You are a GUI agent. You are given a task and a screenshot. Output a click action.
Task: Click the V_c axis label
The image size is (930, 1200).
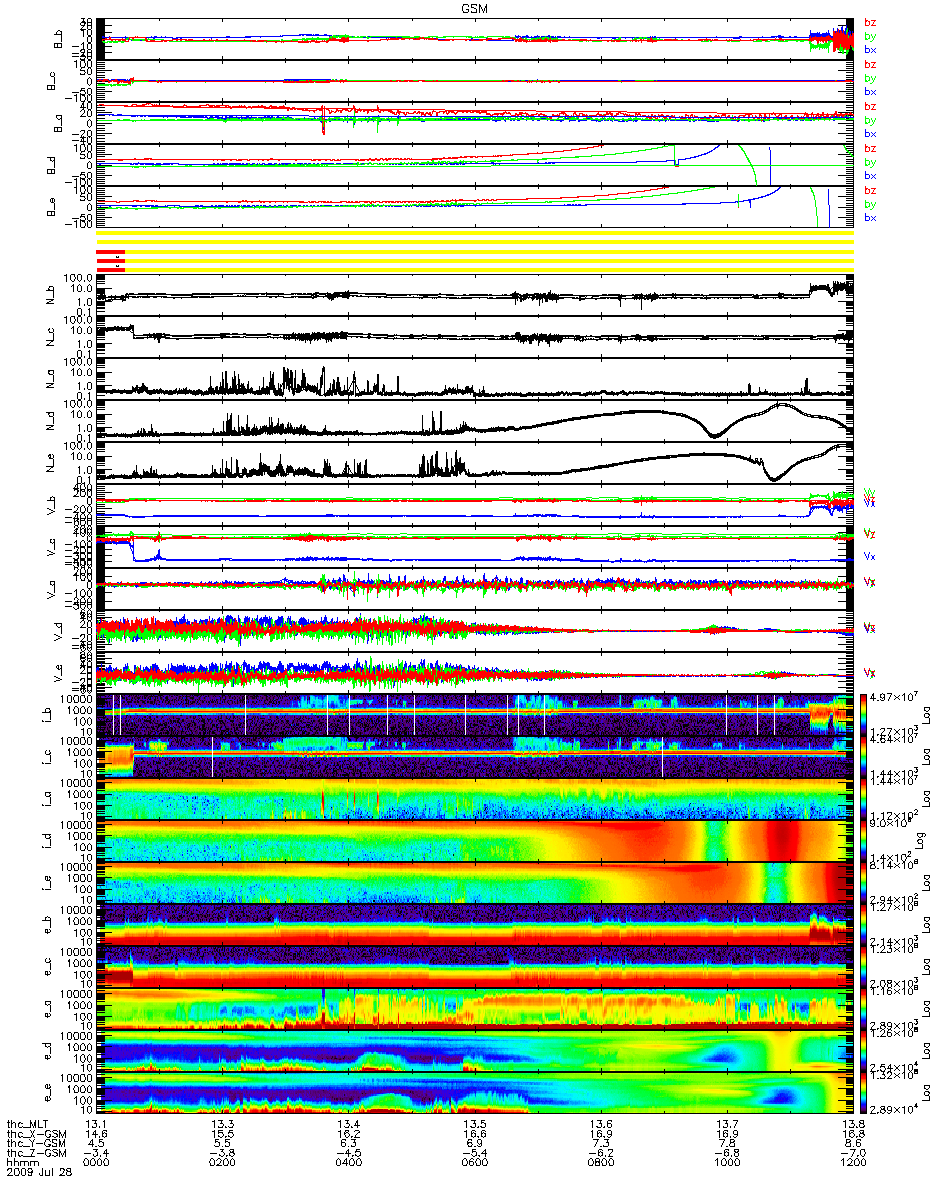coord(51,548)
